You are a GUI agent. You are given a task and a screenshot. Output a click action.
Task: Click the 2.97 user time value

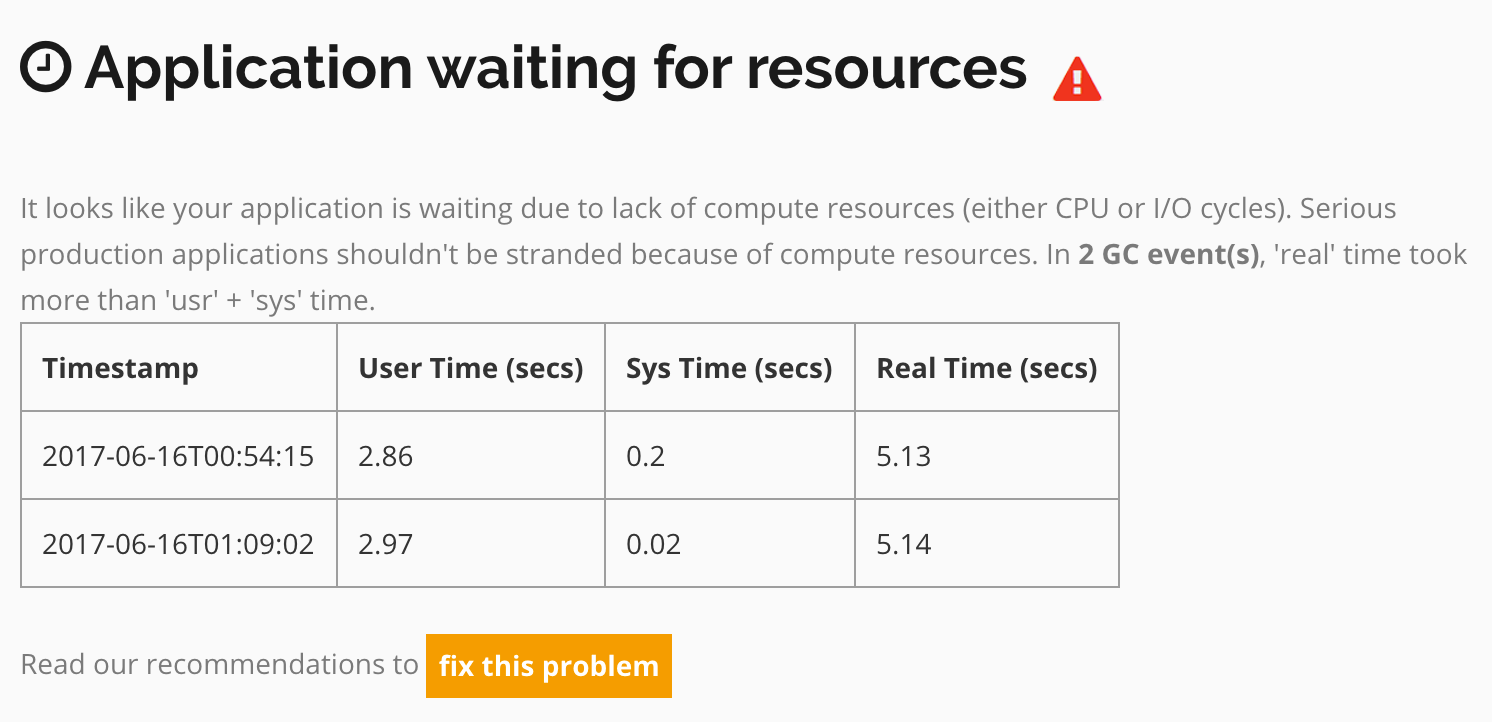point(386,545)
